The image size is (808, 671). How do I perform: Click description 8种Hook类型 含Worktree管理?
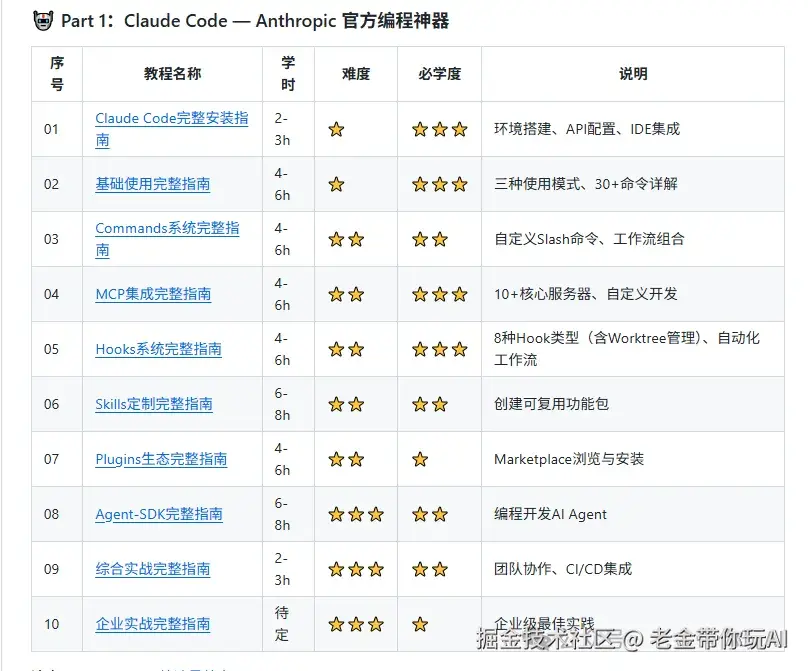(x=627, y=349)
